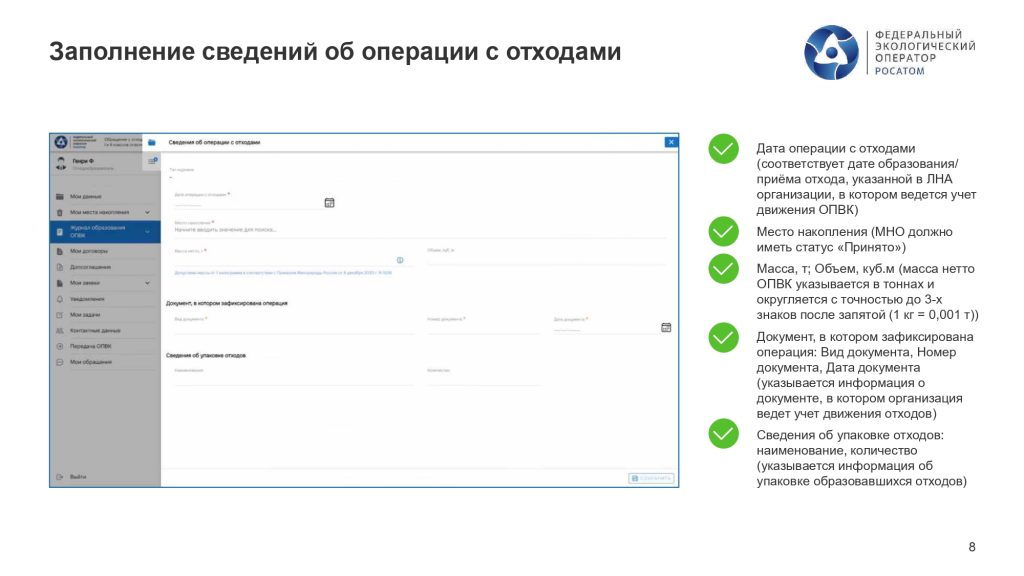Click the notifications bell icon in sidebar
The width and height of the screenshot is (1024, 576).
[x=60, y=299]
